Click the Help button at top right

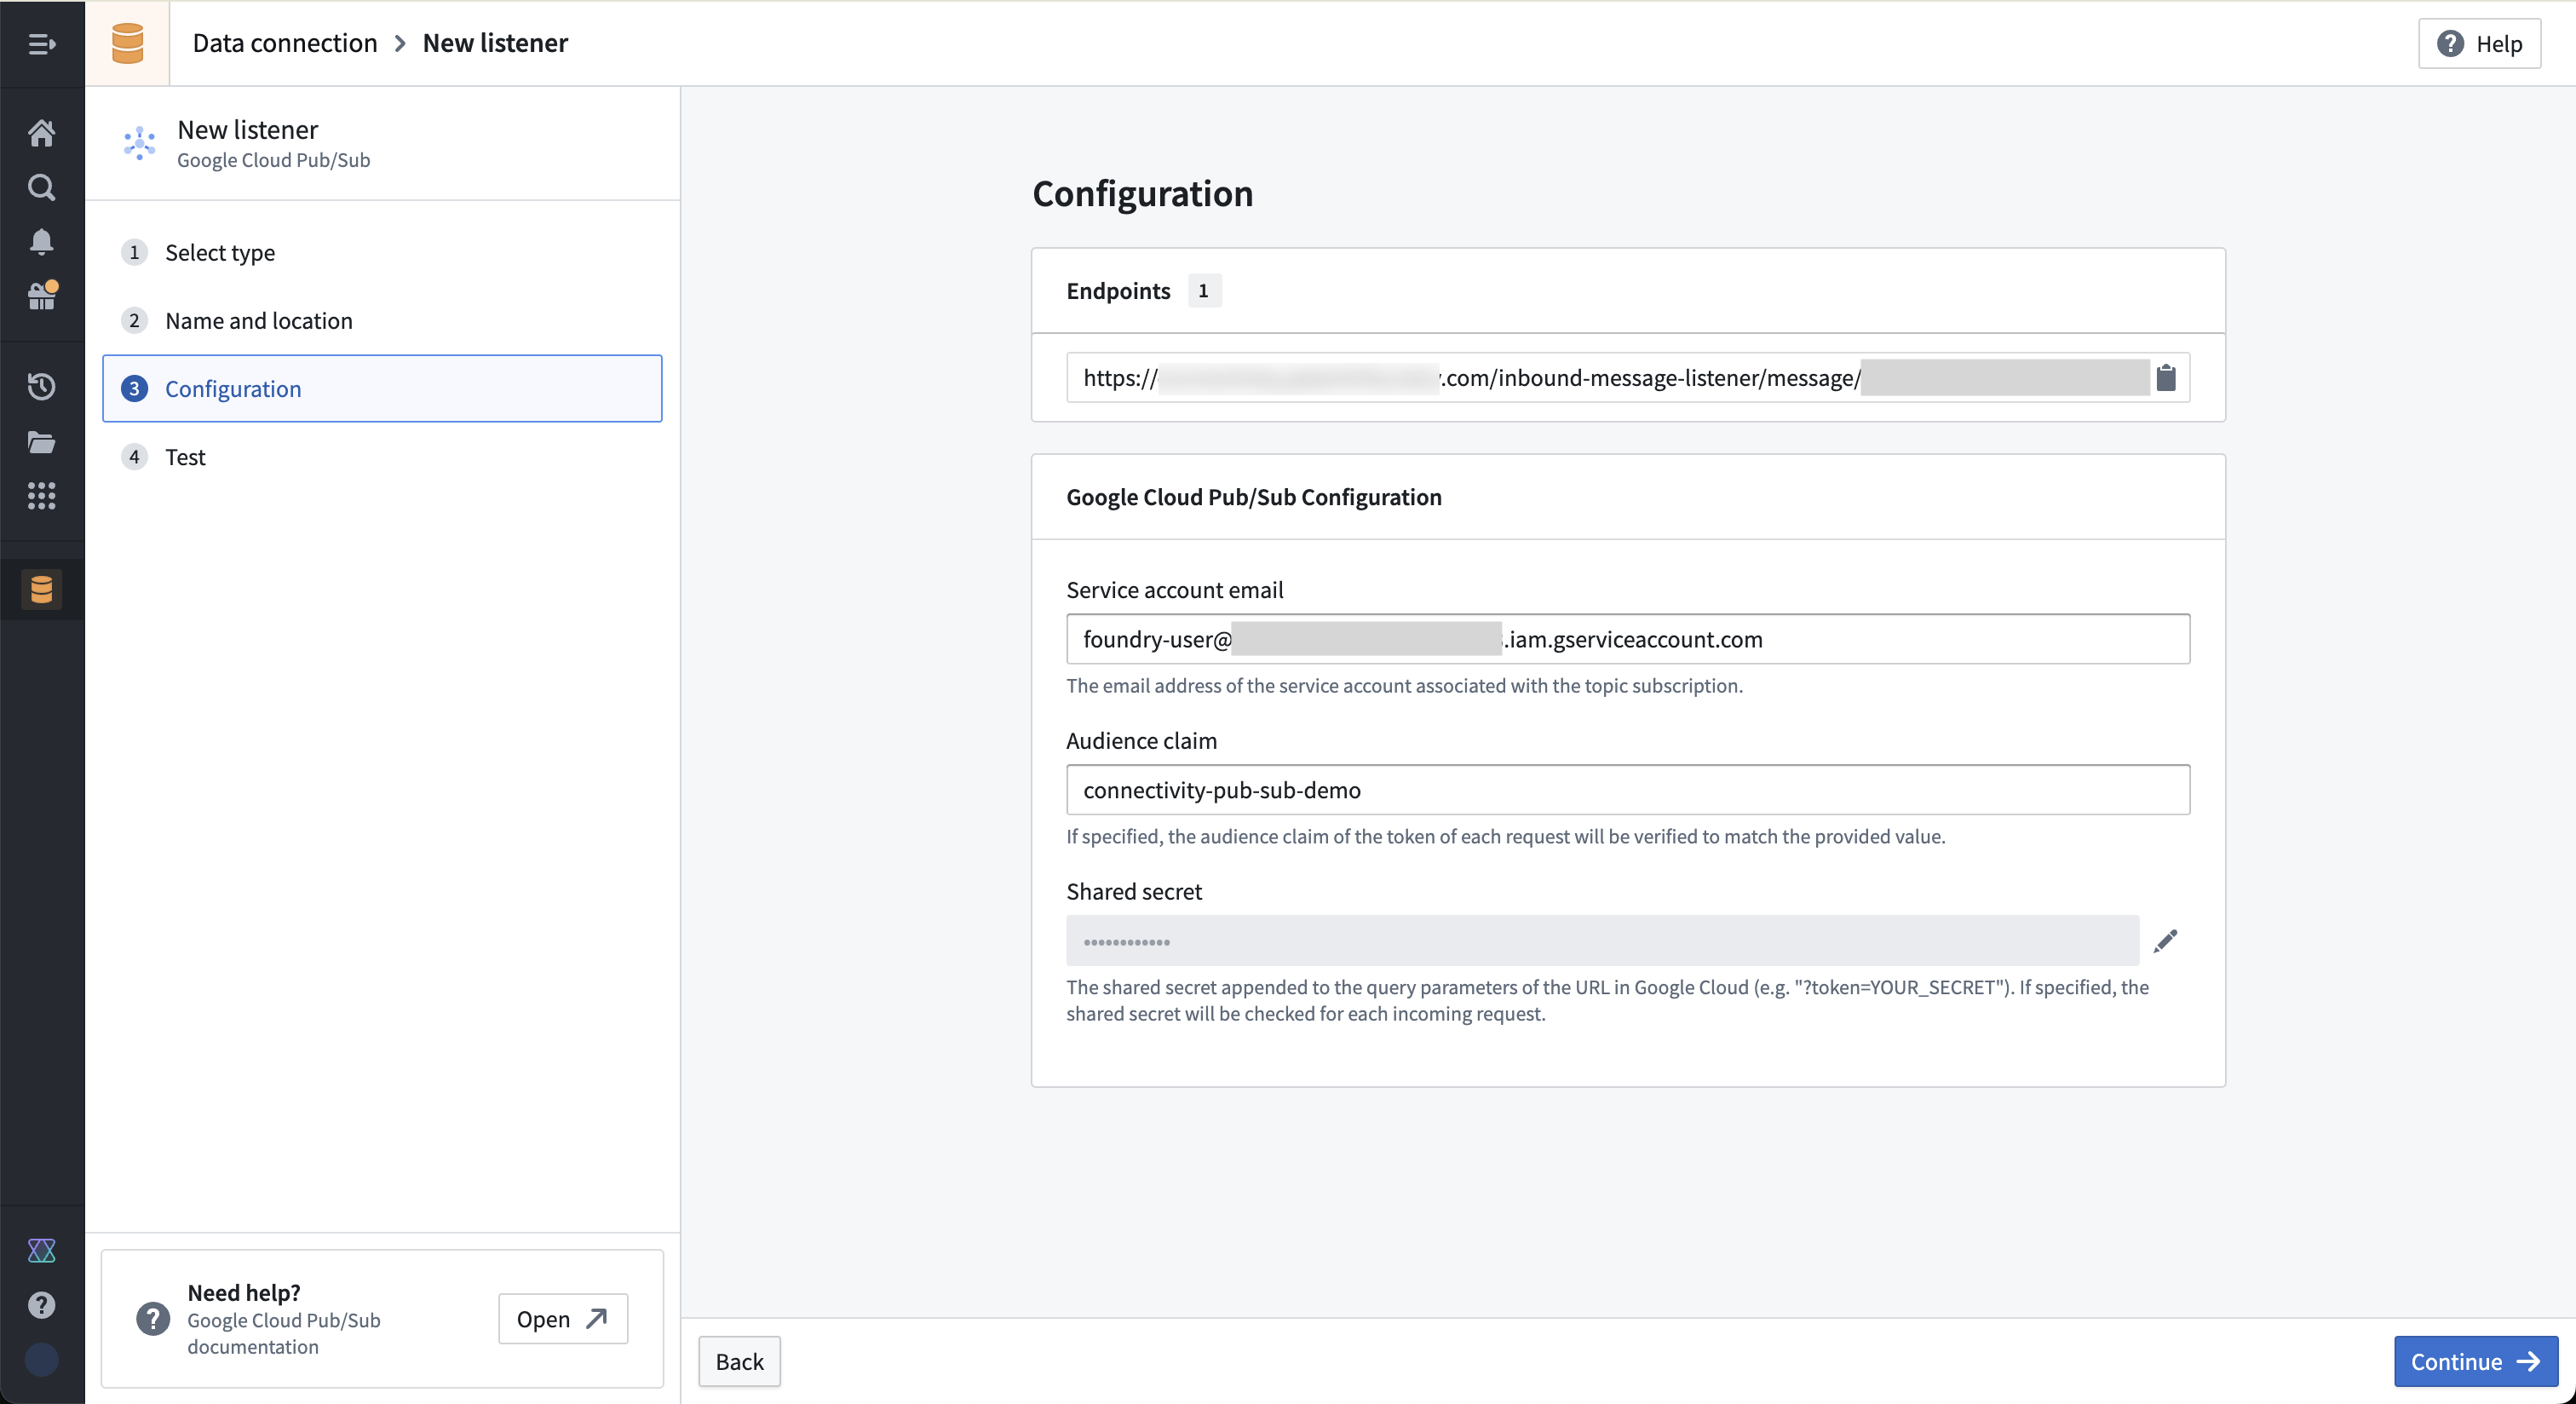pos(2479,44)
